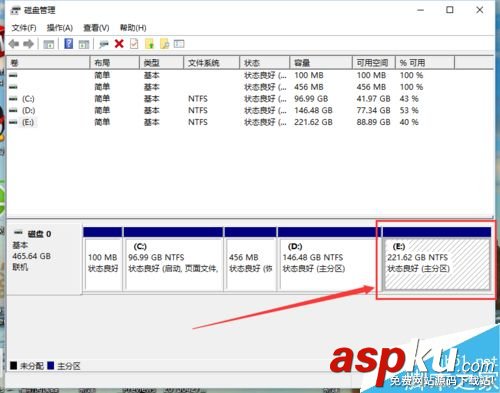500x393 pixels.
Task: Click NTFS in the (C:) list row
Action: (198, 99)
